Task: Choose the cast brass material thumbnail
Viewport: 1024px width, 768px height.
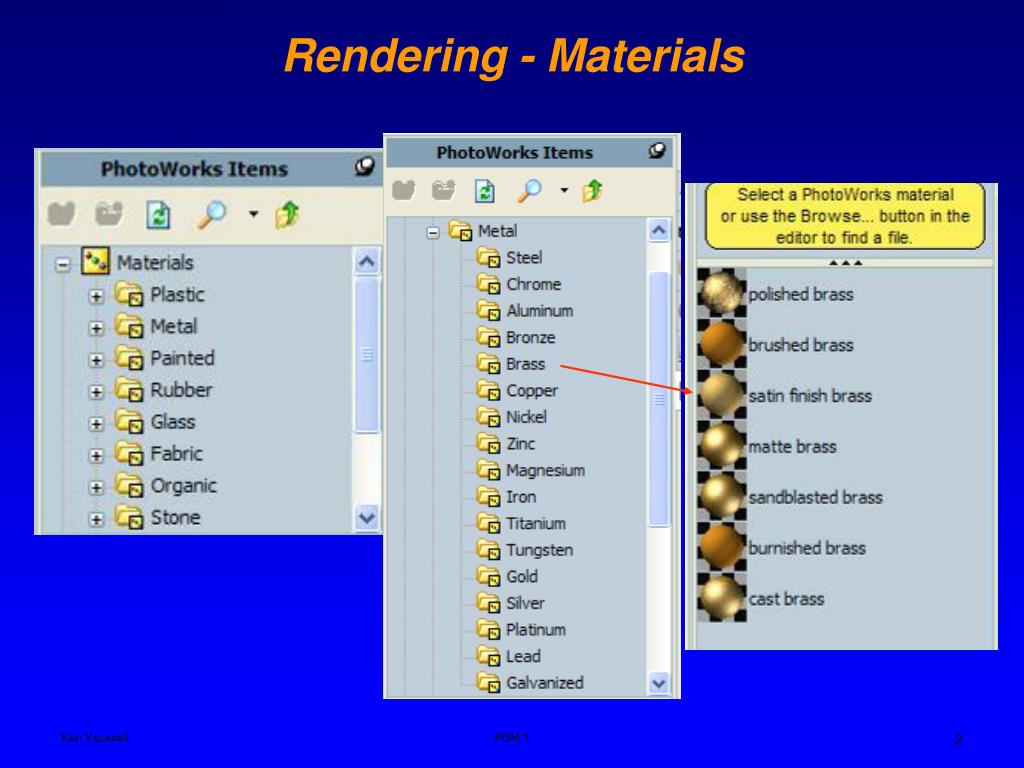Action: [x=722, y=598]
